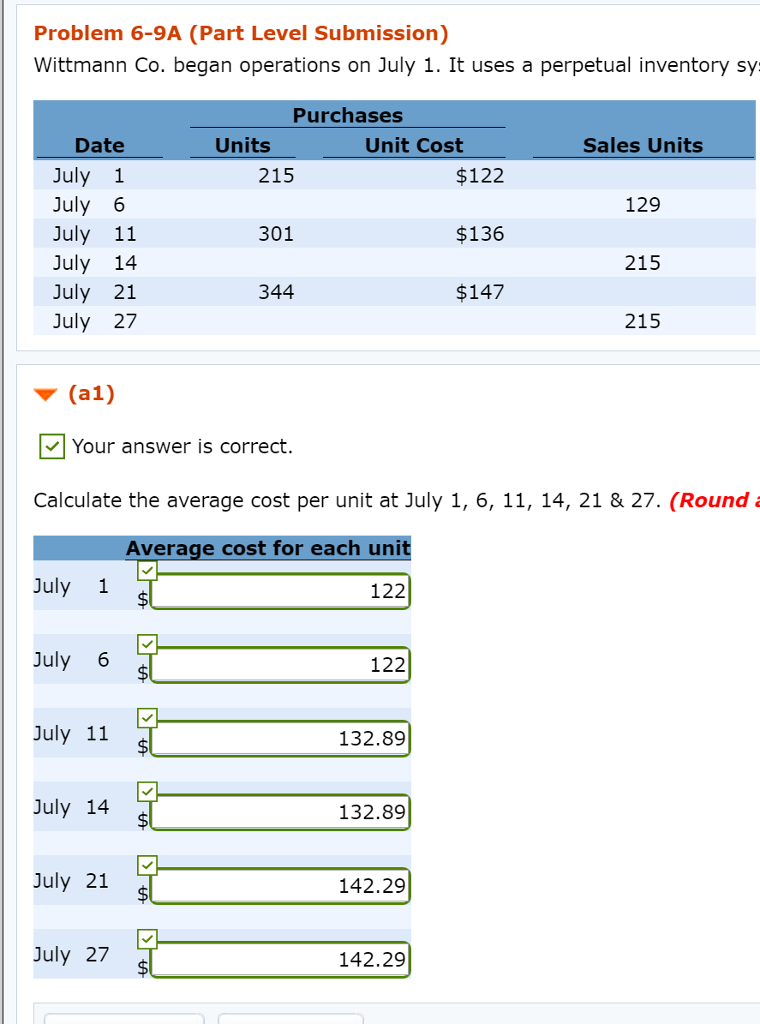
Task: Select the July 21 field showing 142.29
Action: (x=280, y=885)
